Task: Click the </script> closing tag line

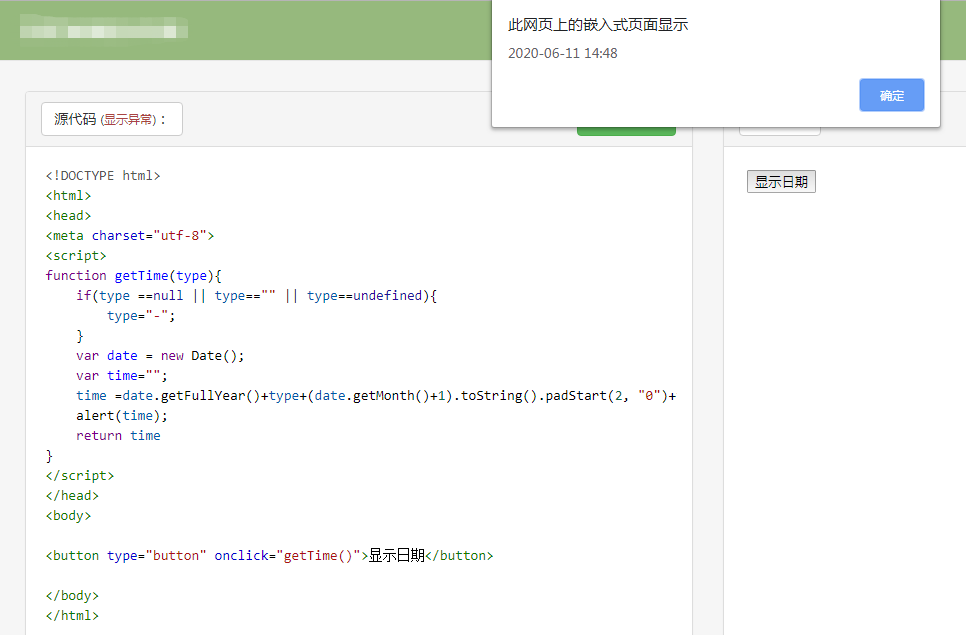Action: coord(80,475)
